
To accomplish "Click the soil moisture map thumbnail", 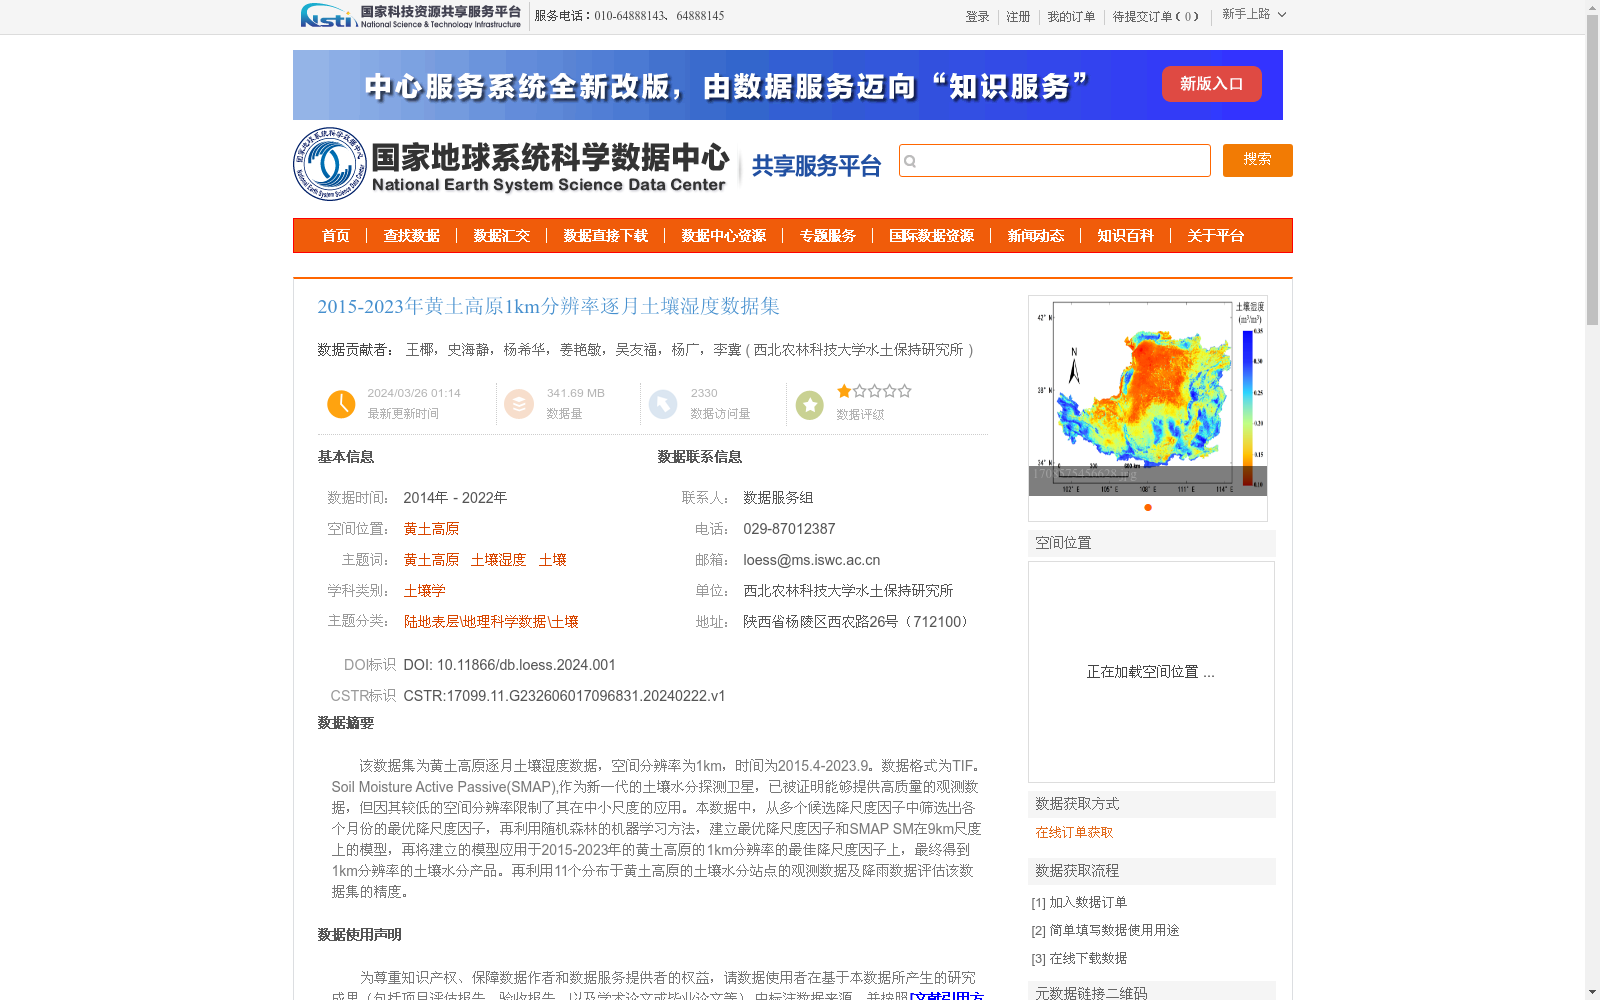I will pos(1148,396).
